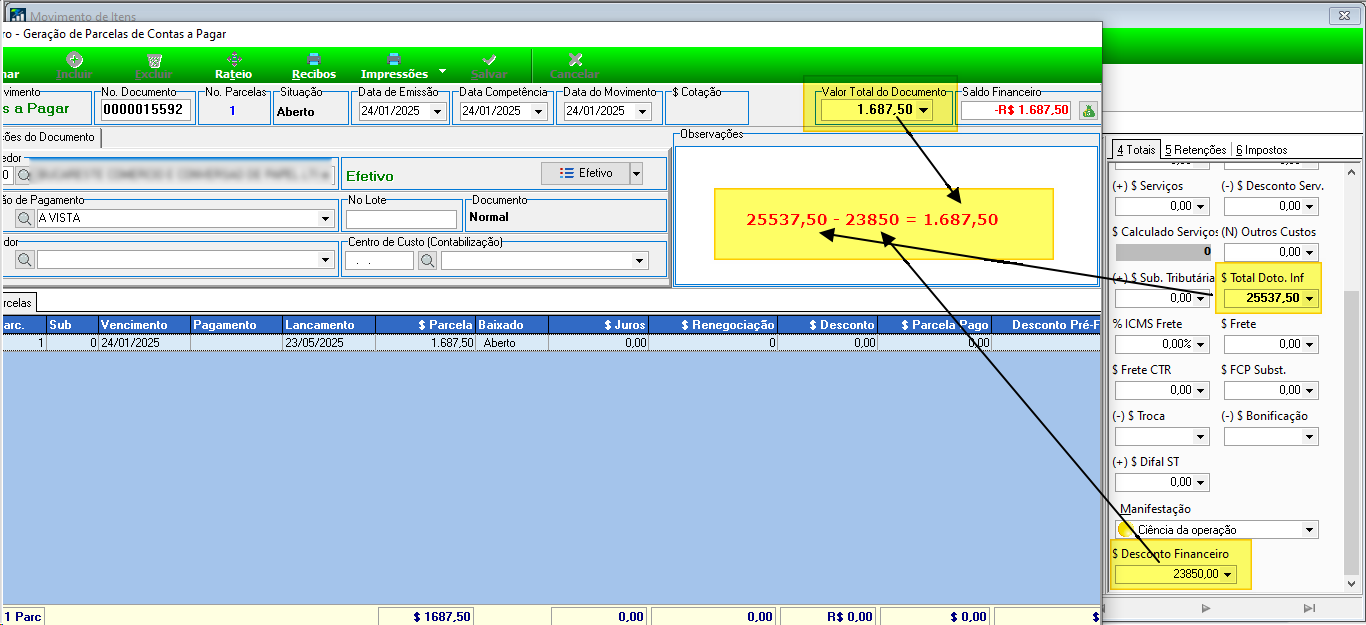Viewport: 1366px width, 625px height.
Task: Click the list icon on Efetivo button
Action: [x=566, y=173]
